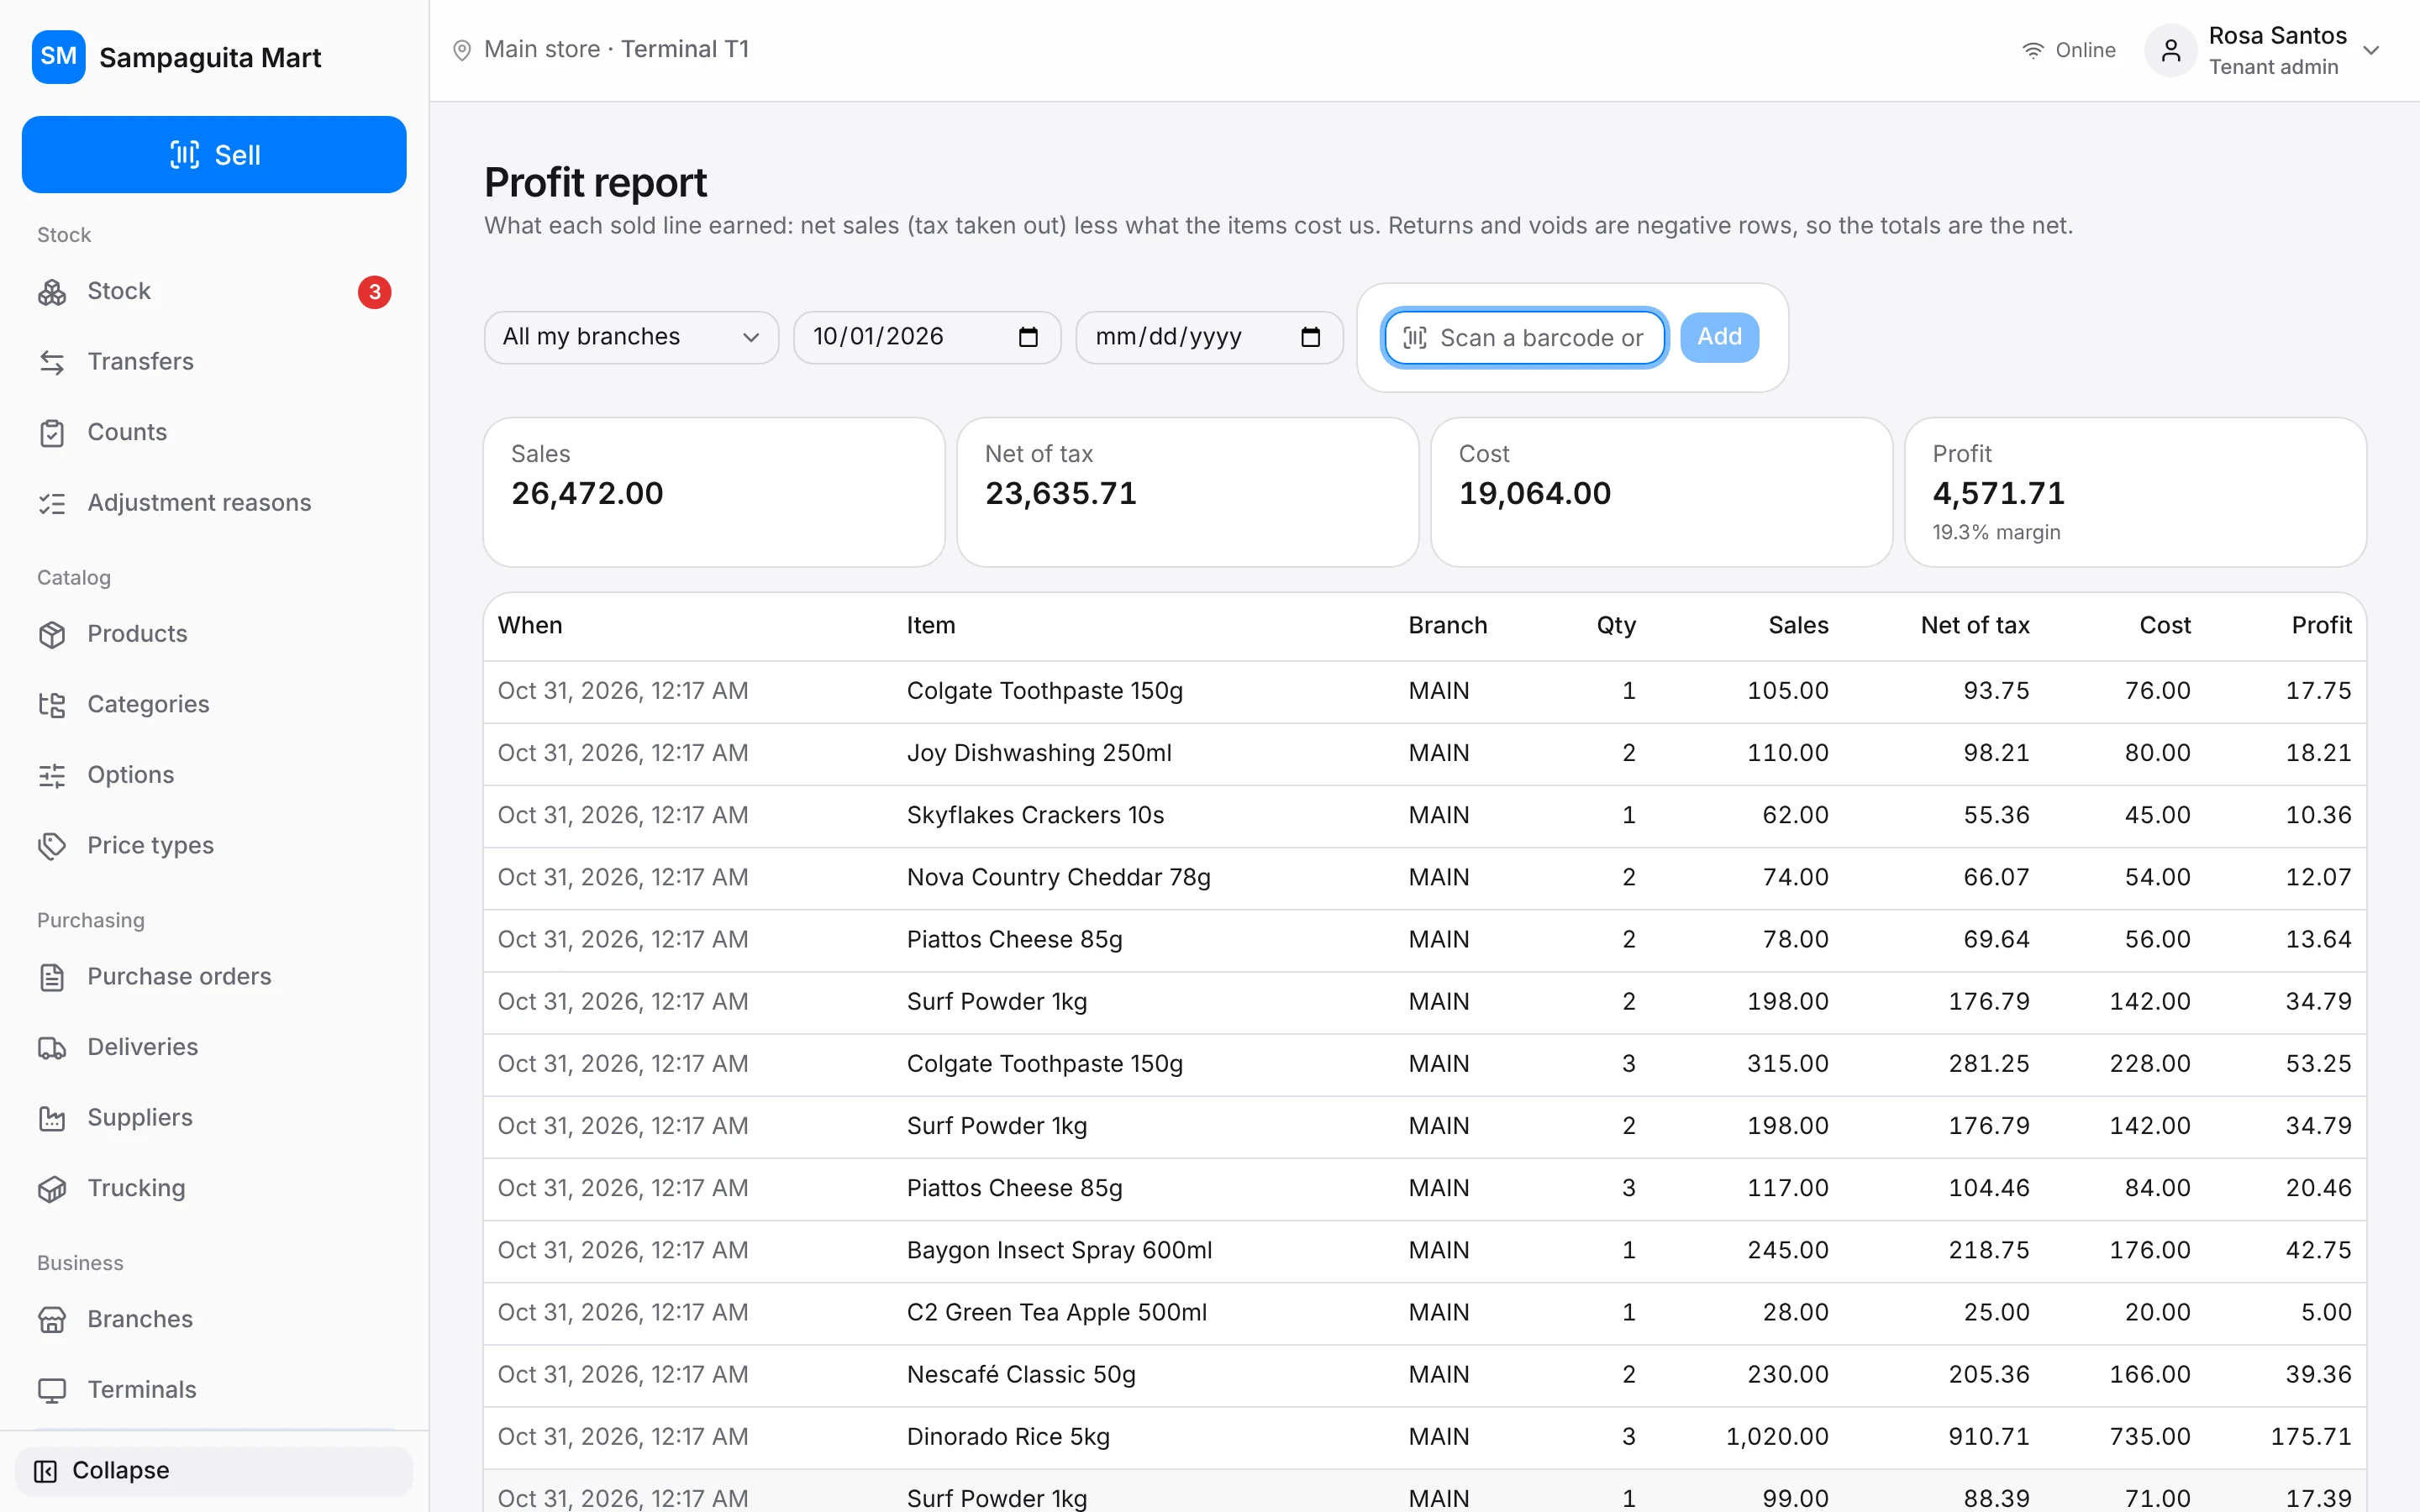Image resolution: width=2420 pixels, height=1512 pixels.
Task: Open the Trucking package icon
Action: click(52, 1188)
